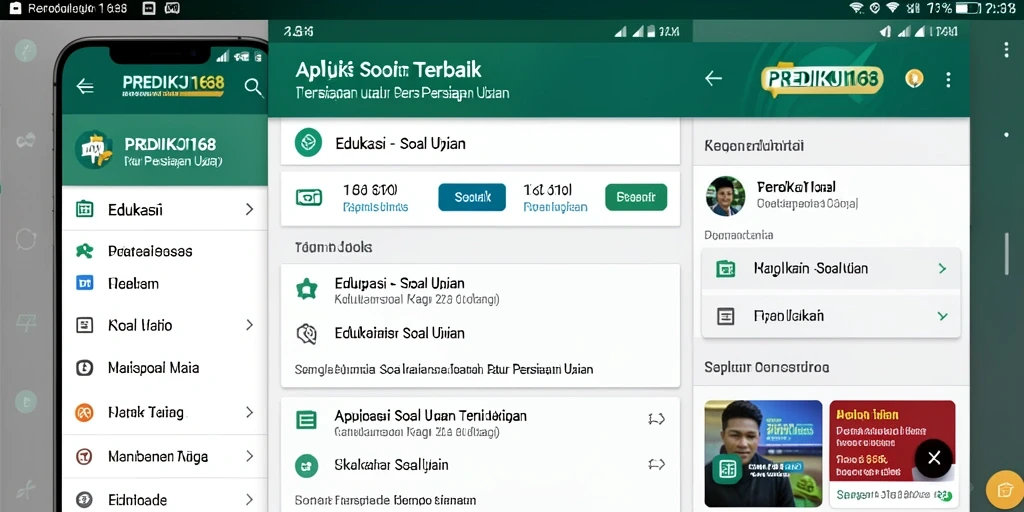This screenshot has height=512, width=1024.
Task: Click the blue Sootaik button
Action: [472, 197]
